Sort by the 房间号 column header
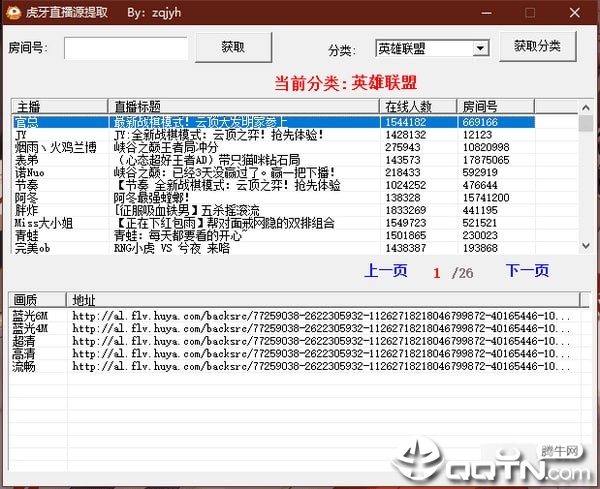Image resolution: width=600 pixels, height=489 pixels. [495, 106]
